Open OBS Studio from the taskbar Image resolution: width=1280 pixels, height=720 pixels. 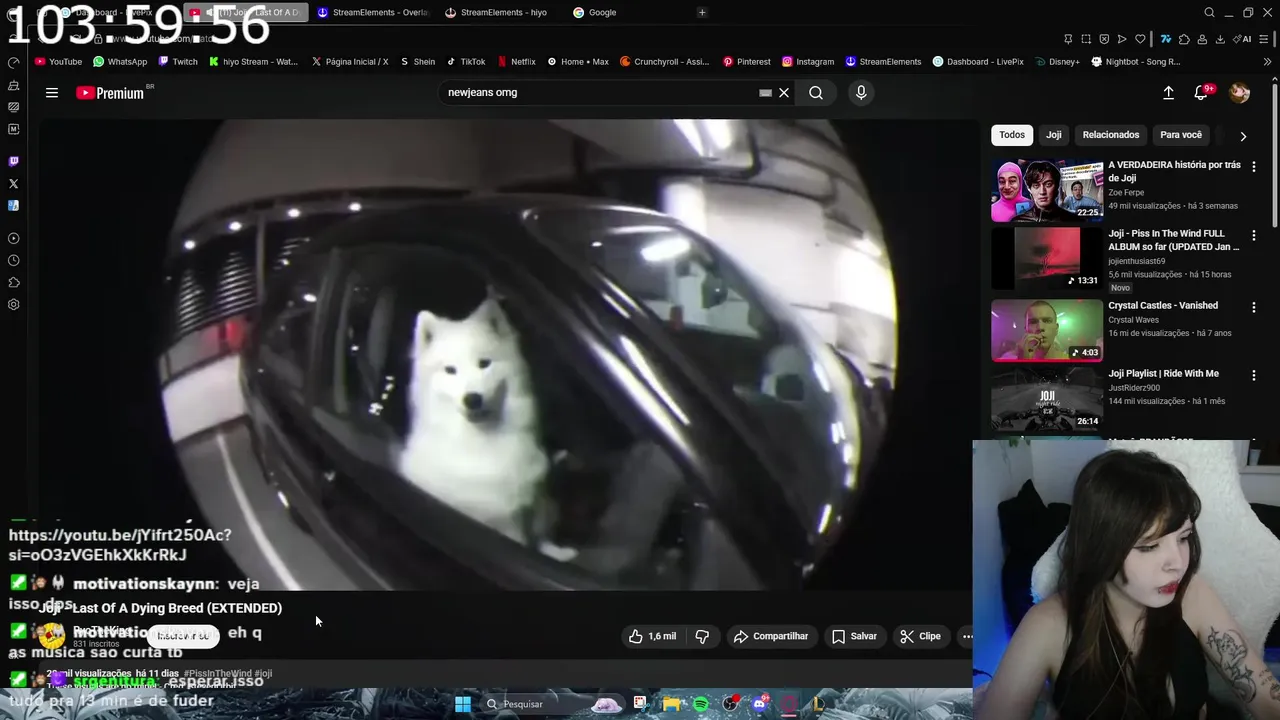(x=731, y=704)
